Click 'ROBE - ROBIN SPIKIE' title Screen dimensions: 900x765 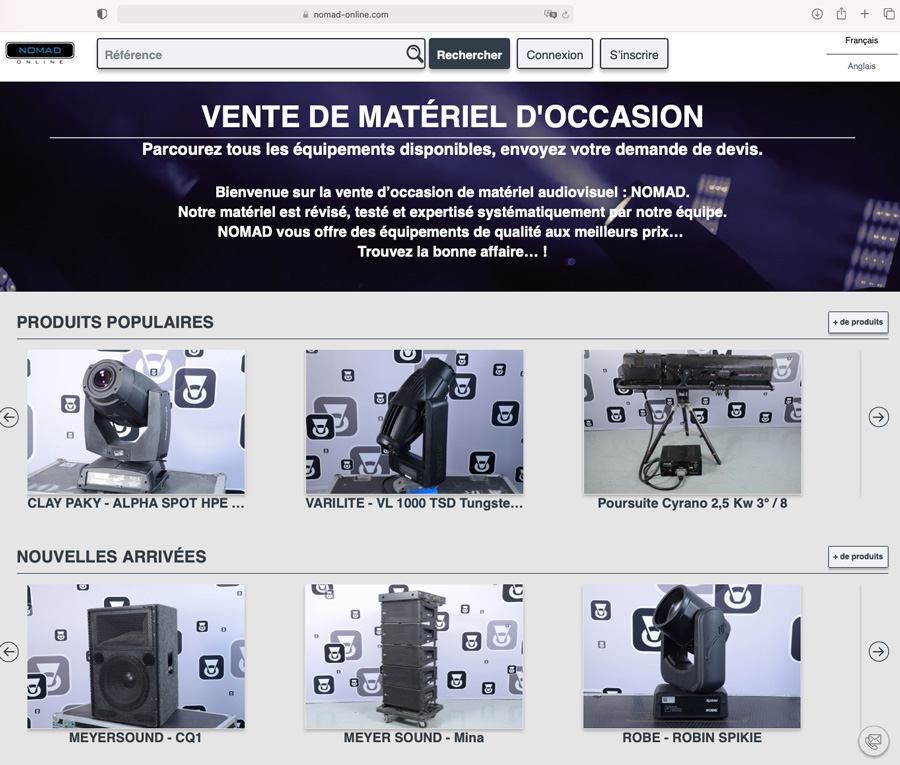click(x=692, y=737)
